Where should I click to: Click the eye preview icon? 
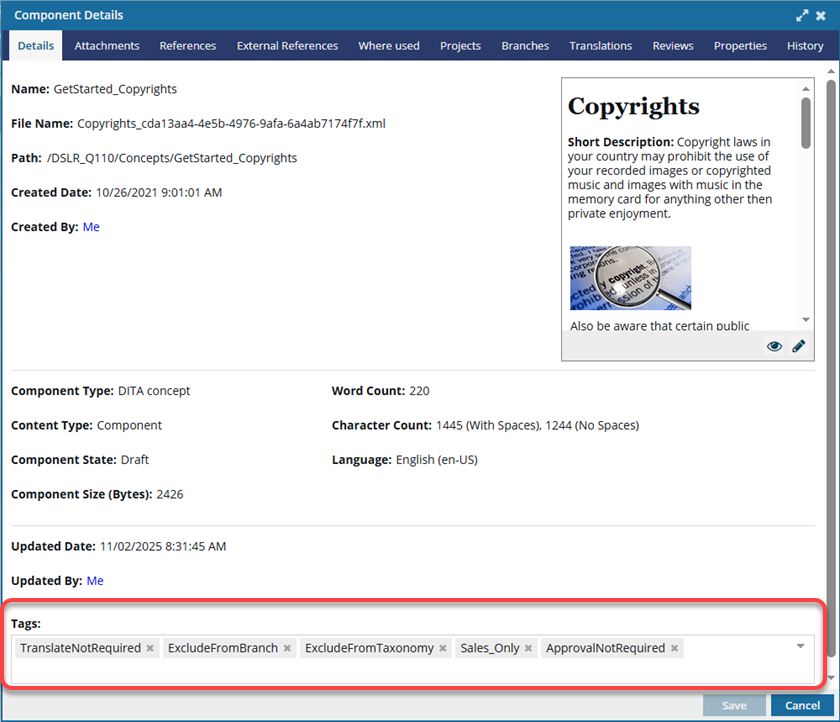point(774,346)
